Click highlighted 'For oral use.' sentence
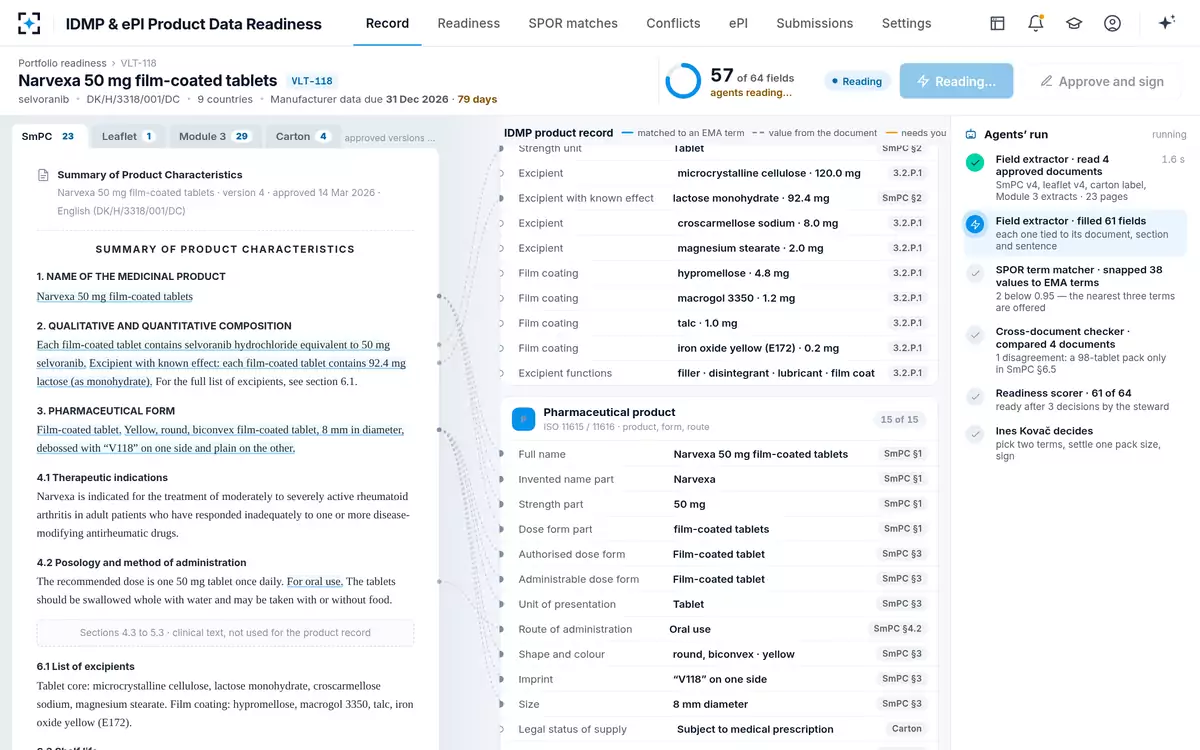This screenshot has height=750, width=1200. 315,581
